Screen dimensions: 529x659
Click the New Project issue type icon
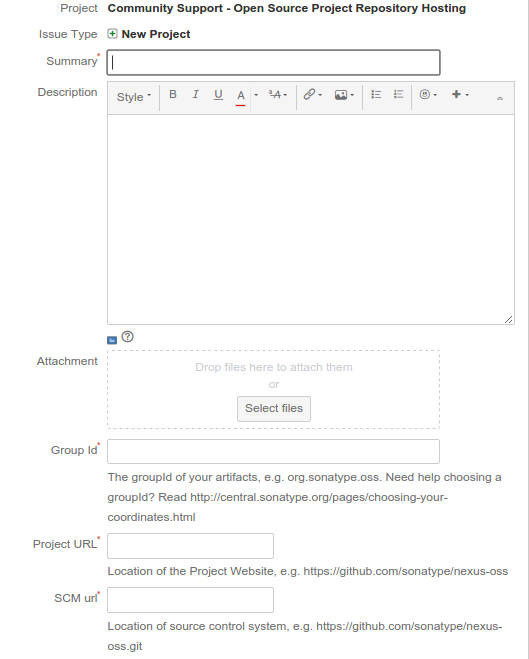(x=112, y=34)
